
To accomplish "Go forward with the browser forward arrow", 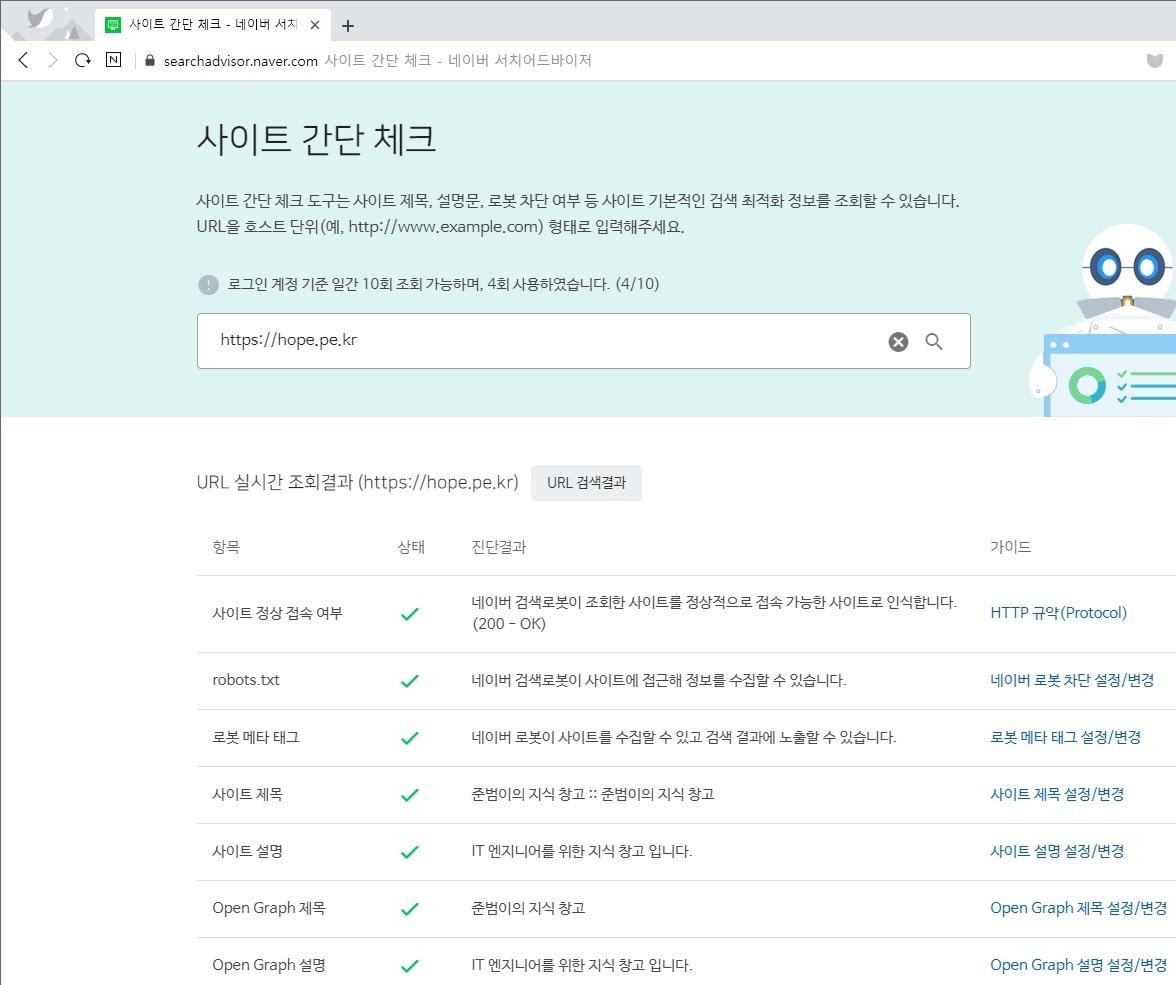I will click(52, 60).
